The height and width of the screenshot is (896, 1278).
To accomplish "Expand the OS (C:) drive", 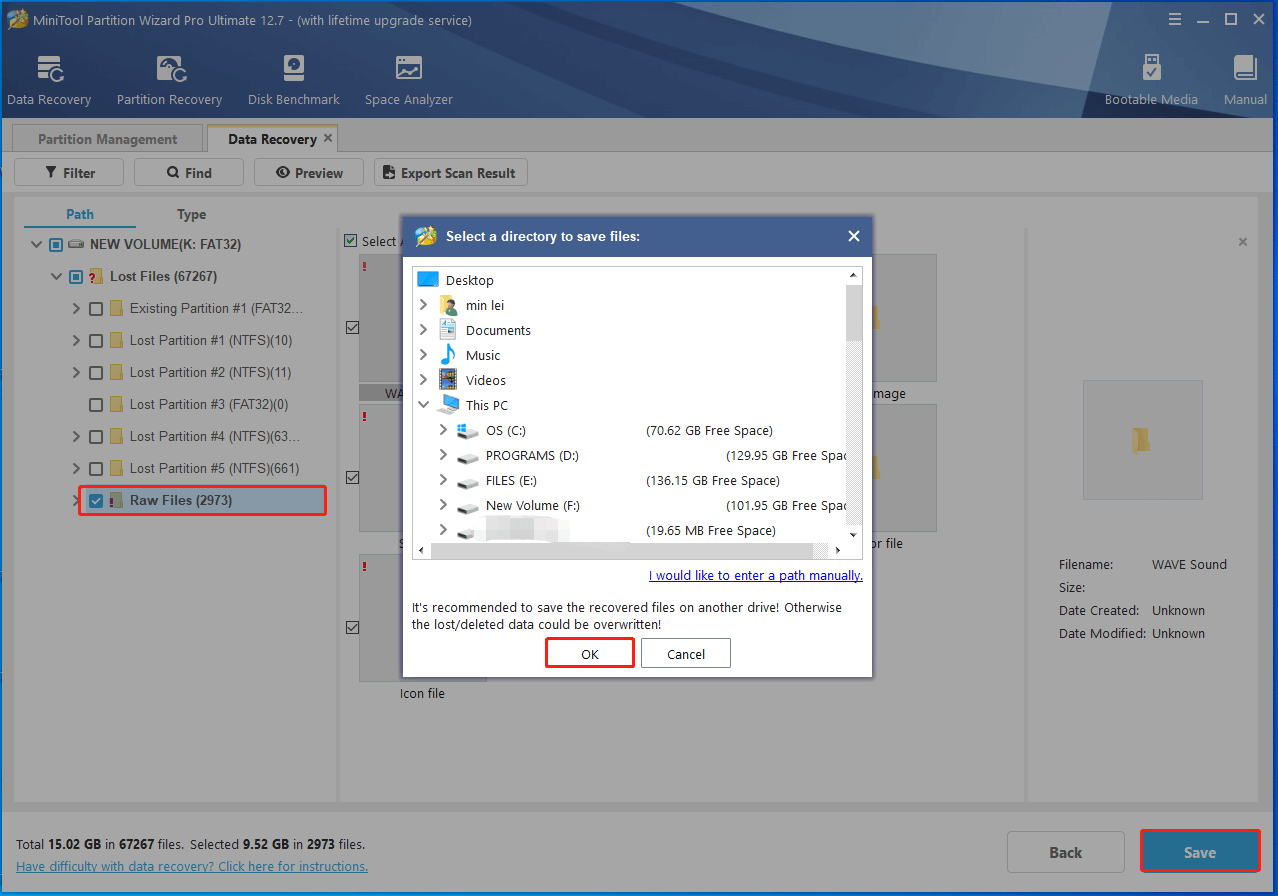I will 443,430.
